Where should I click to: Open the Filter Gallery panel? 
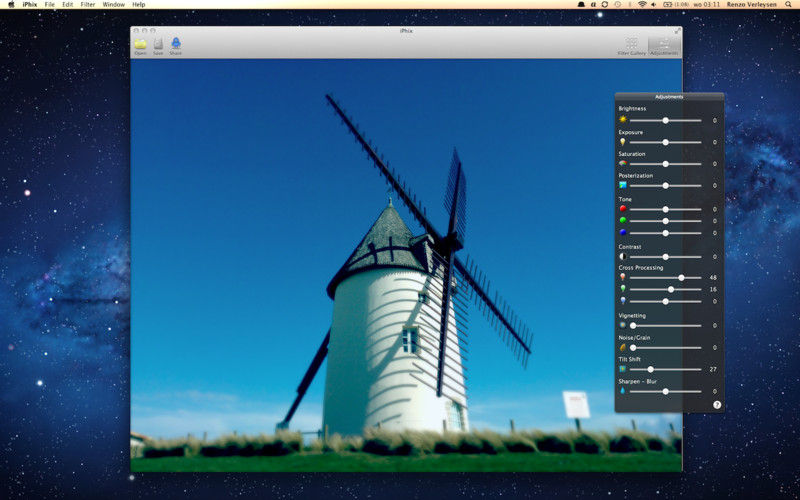coord(632,46)
